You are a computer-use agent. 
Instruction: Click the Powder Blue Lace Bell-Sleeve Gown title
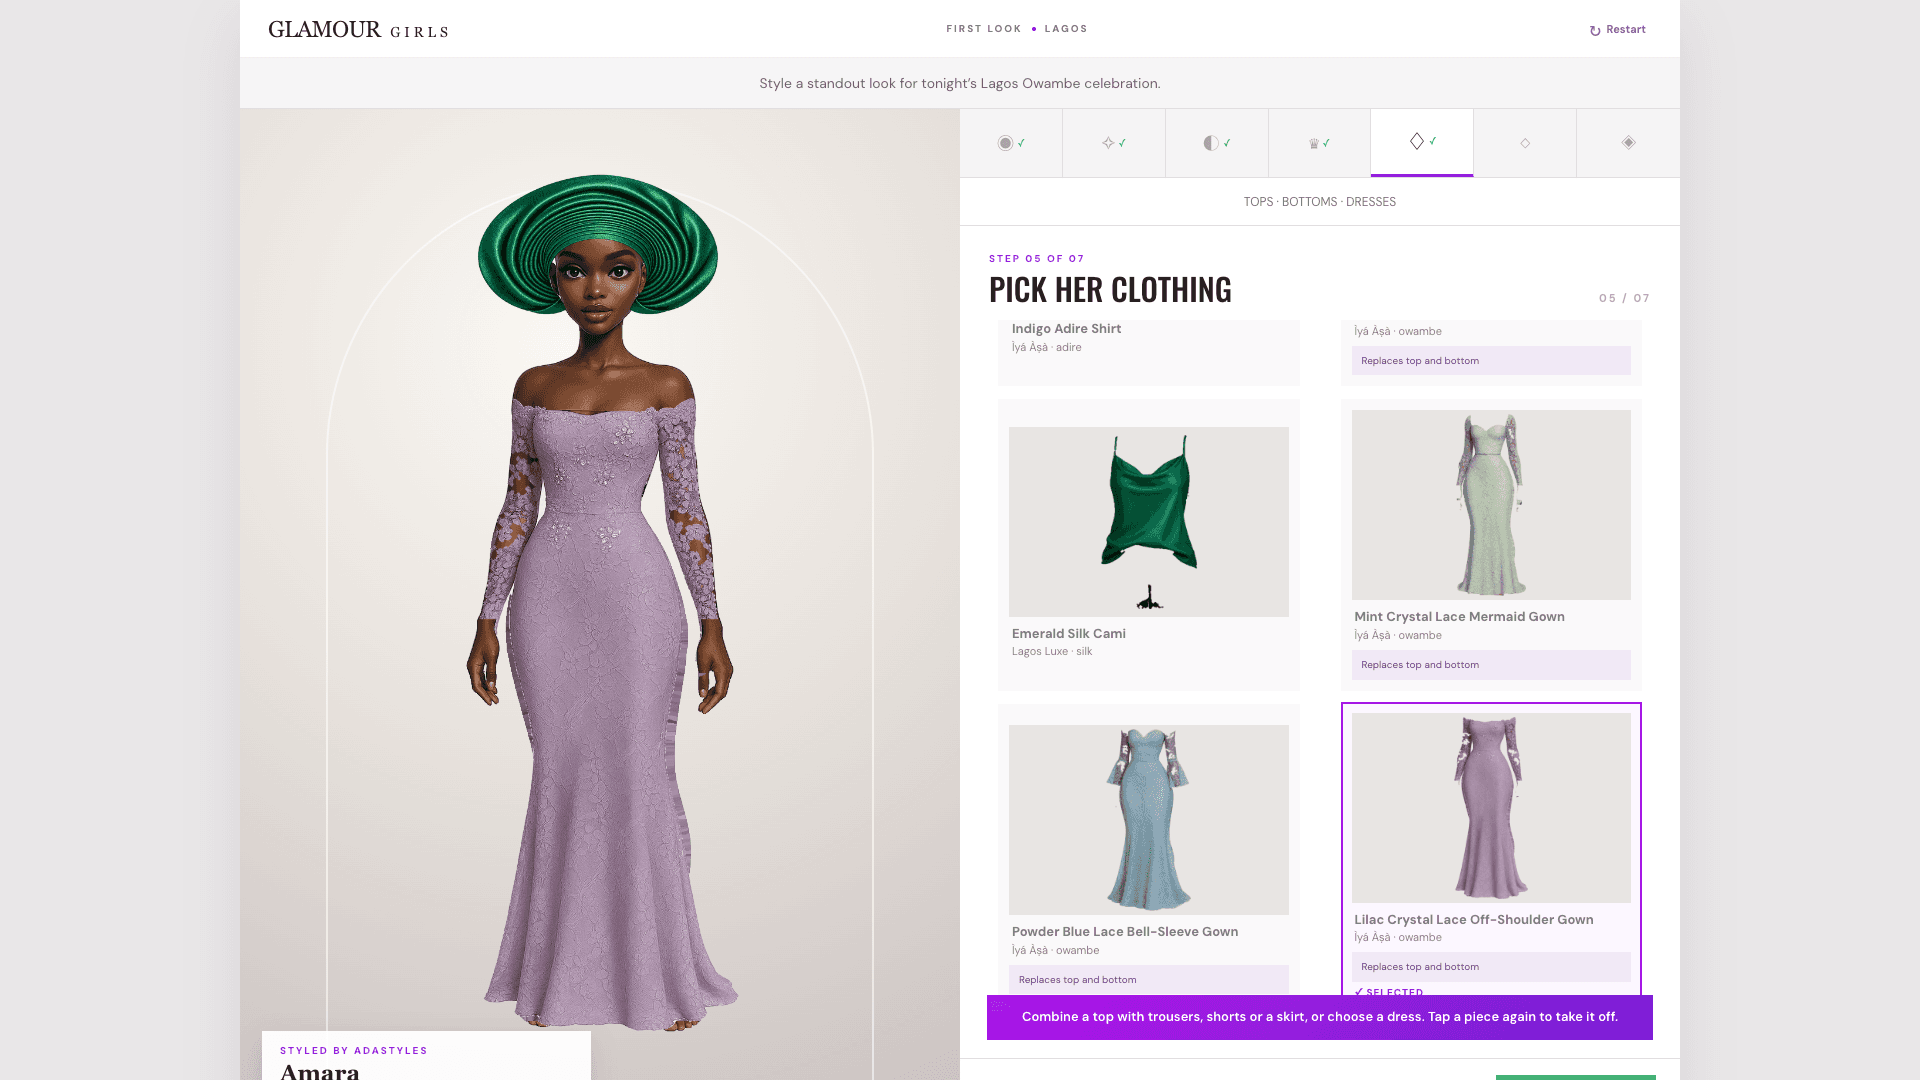click(x=1124, y=932)
